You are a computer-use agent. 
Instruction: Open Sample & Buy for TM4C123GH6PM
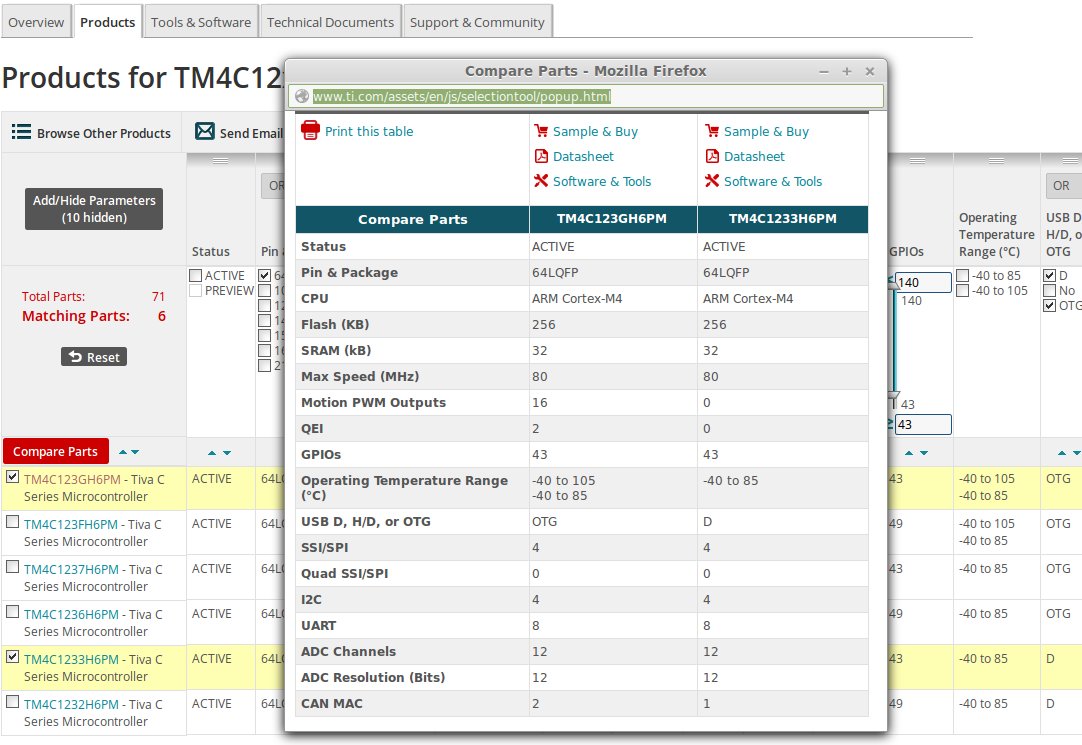595,131
